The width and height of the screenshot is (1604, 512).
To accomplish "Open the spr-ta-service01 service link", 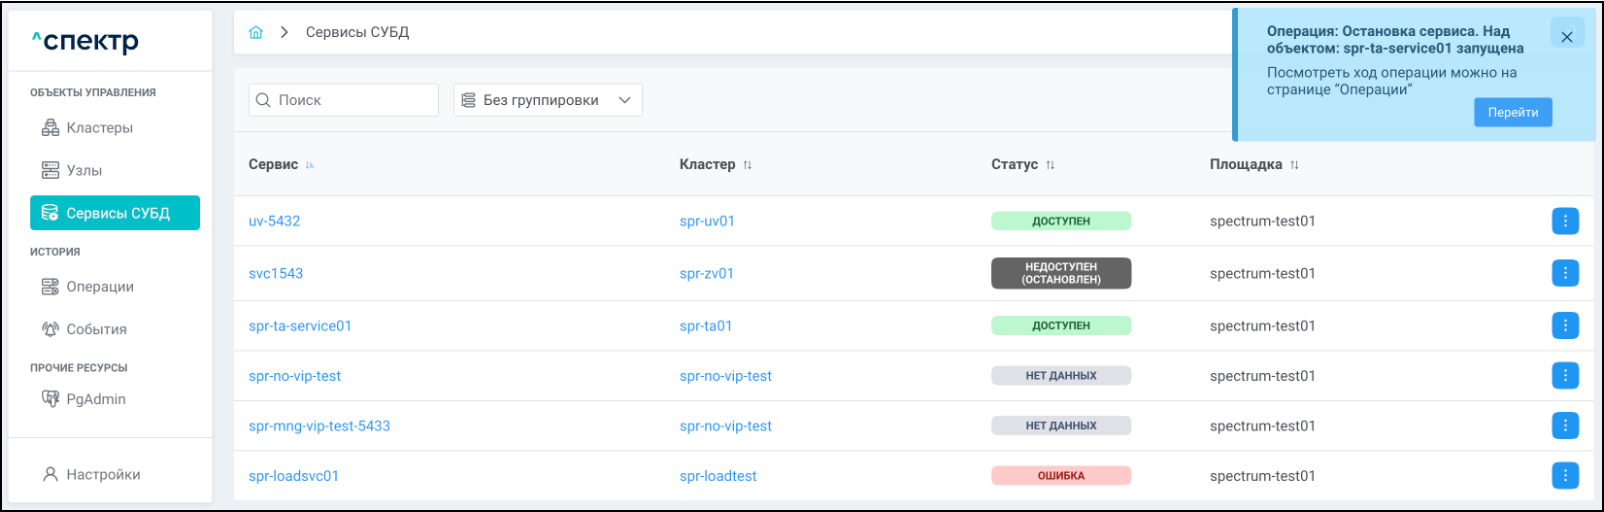I will pos(300,326).
